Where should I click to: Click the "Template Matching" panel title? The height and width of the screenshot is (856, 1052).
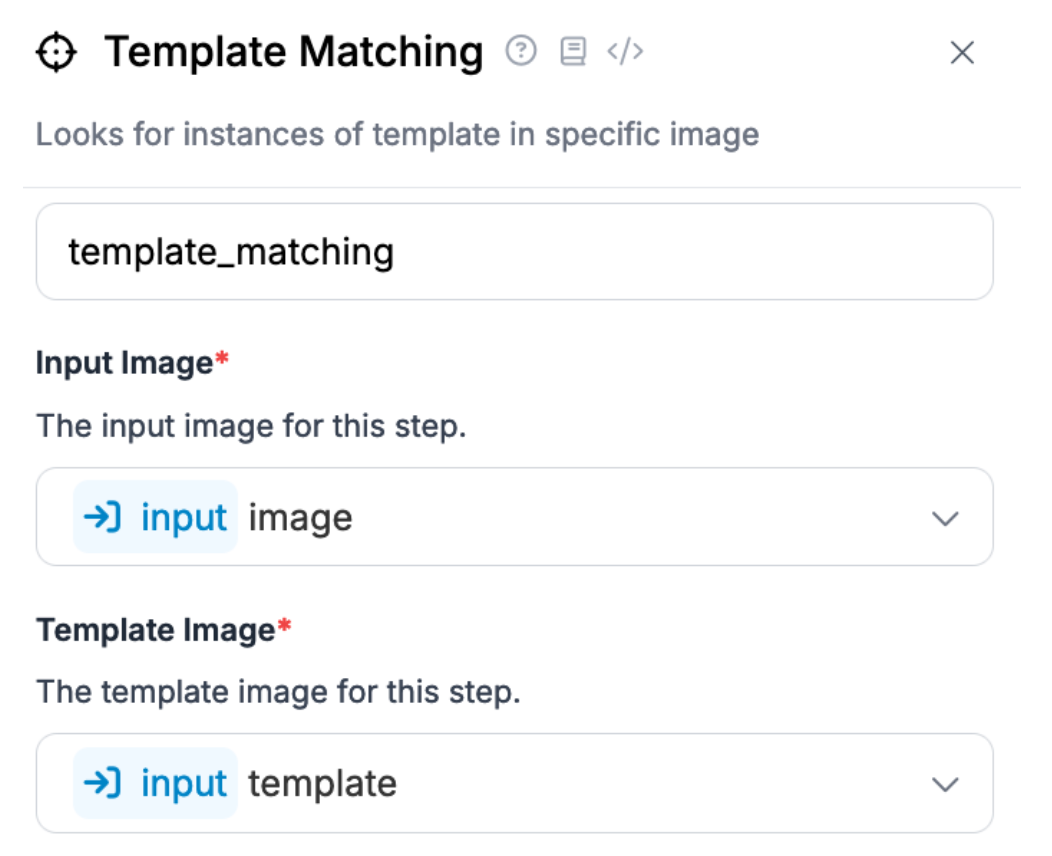293,52
